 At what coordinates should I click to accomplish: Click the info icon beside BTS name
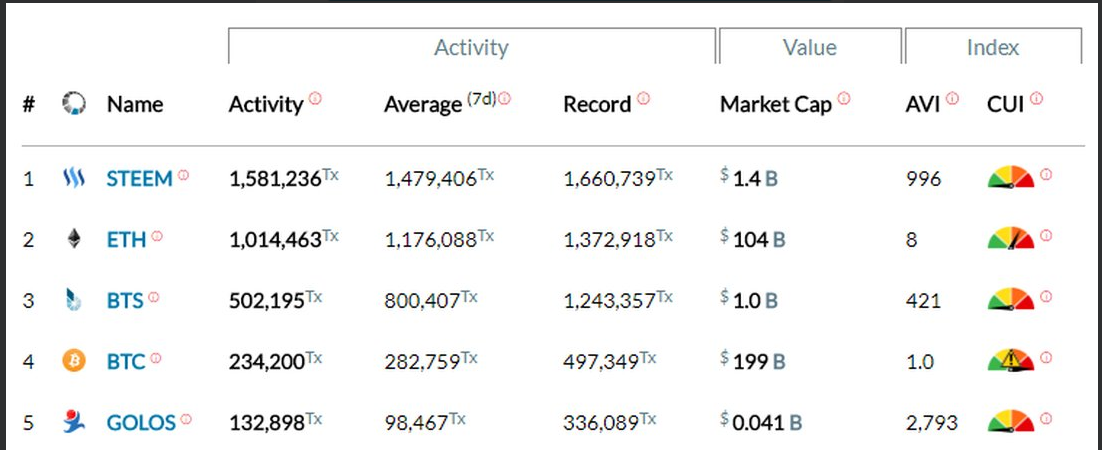pos(154,297)
